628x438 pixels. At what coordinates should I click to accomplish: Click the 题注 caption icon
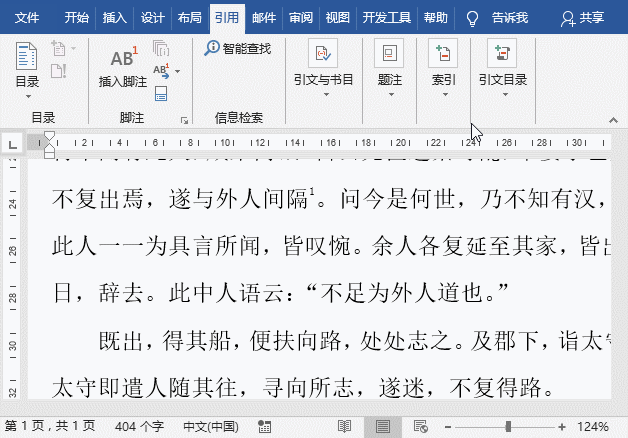coord(389,53)
